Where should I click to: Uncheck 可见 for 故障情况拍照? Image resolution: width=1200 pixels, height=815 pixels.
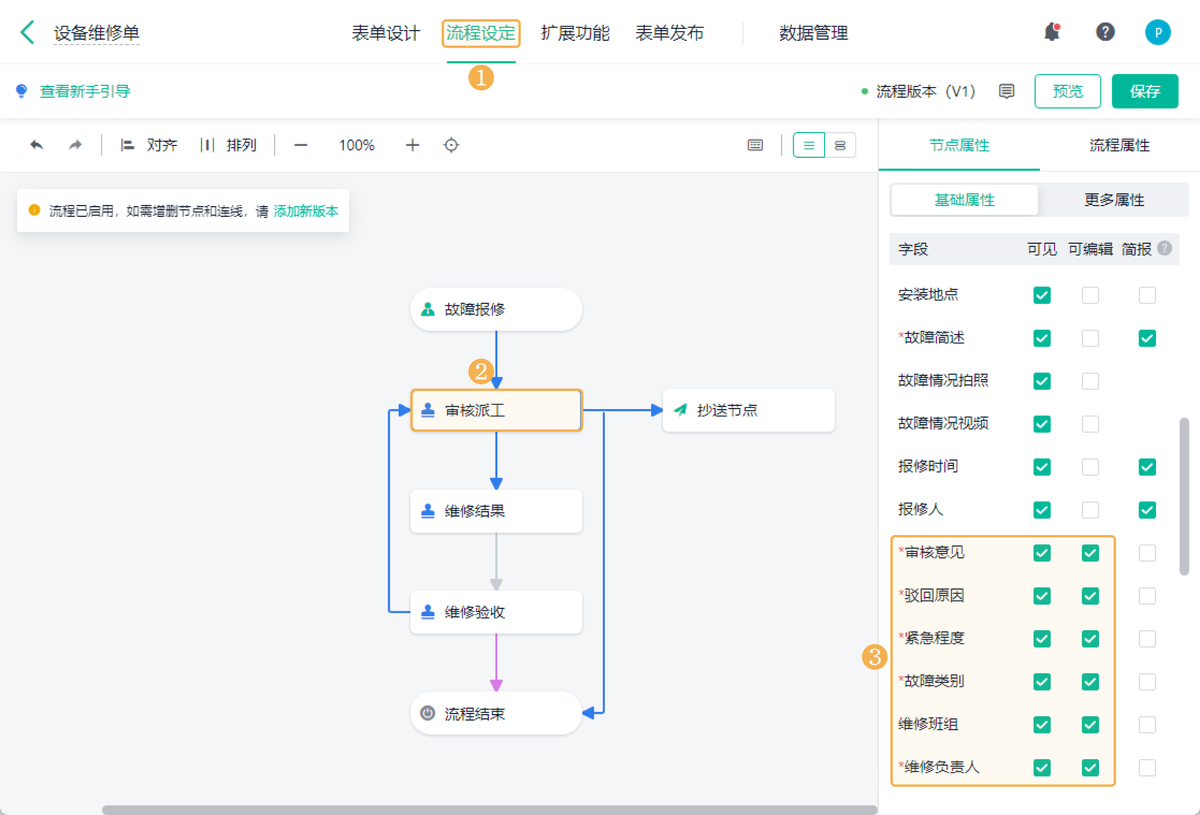1042,381
